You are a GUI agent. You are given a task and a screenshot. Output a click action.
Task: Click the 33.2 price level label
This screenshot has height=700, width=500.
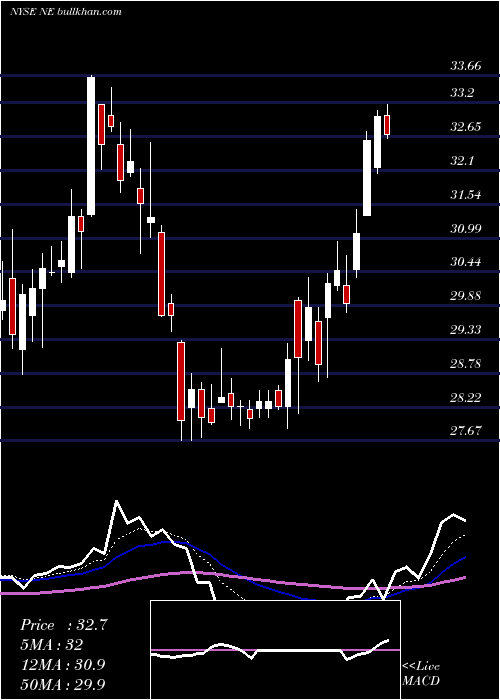(462, 93)
